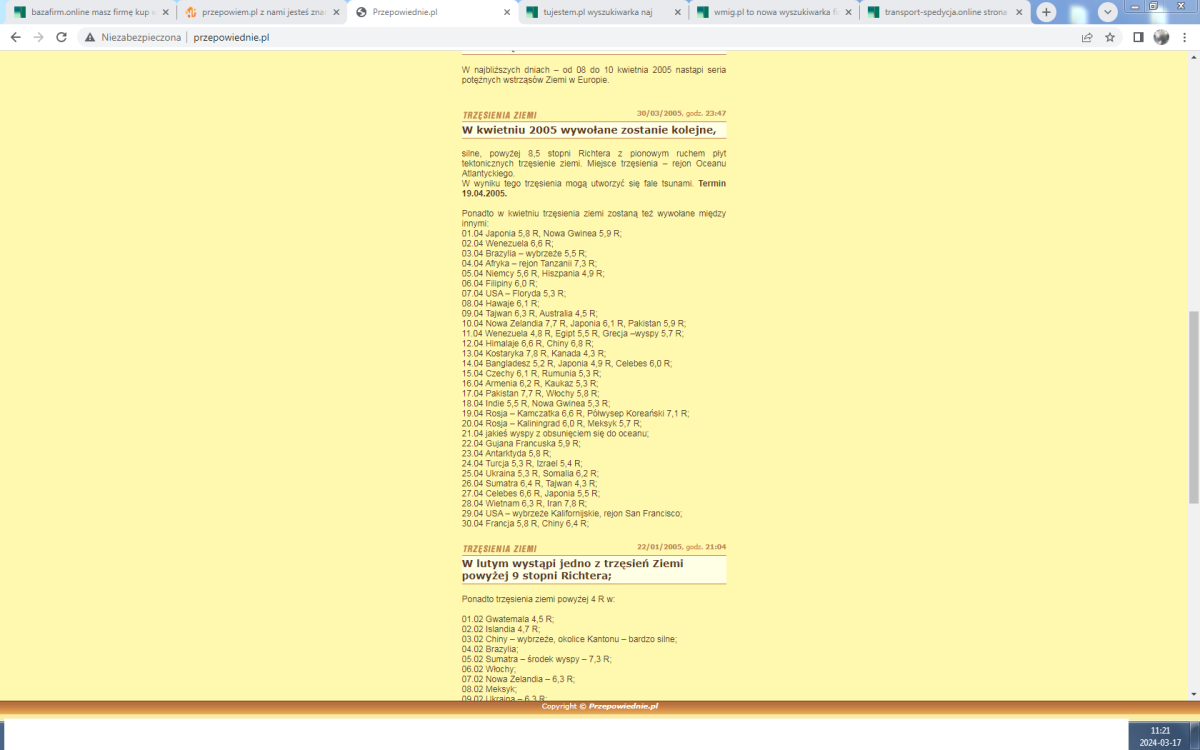
Task: Share this page via the share icon
Action: click(1087, 37)
